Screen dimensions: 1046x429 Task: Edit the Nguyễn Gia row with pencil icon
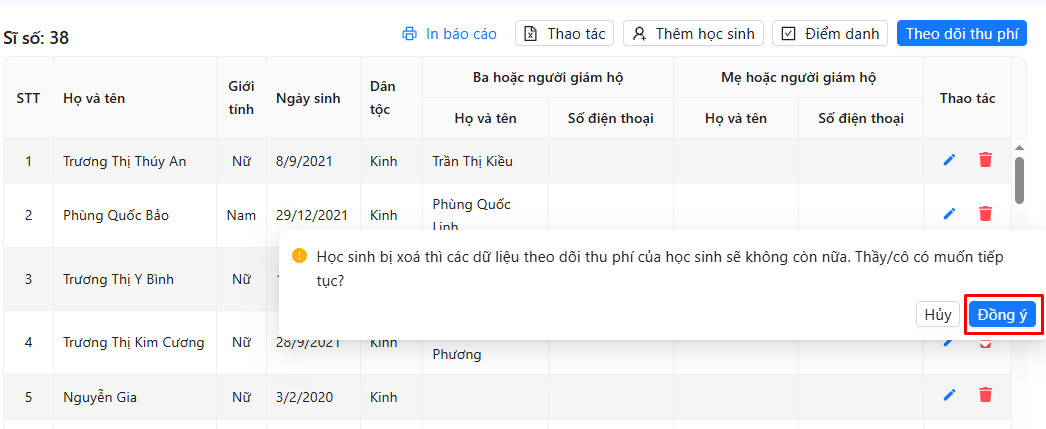[x=949, y=395]
